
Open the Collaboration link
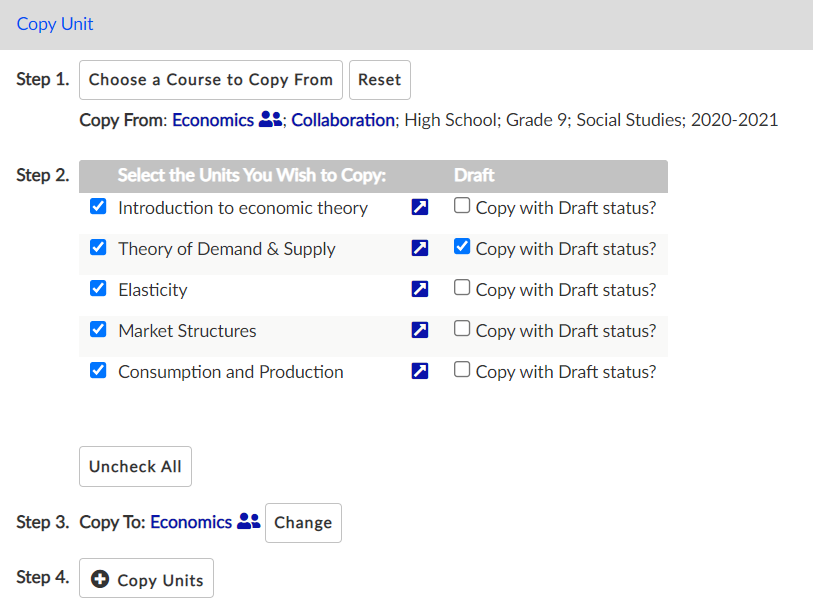343,120
